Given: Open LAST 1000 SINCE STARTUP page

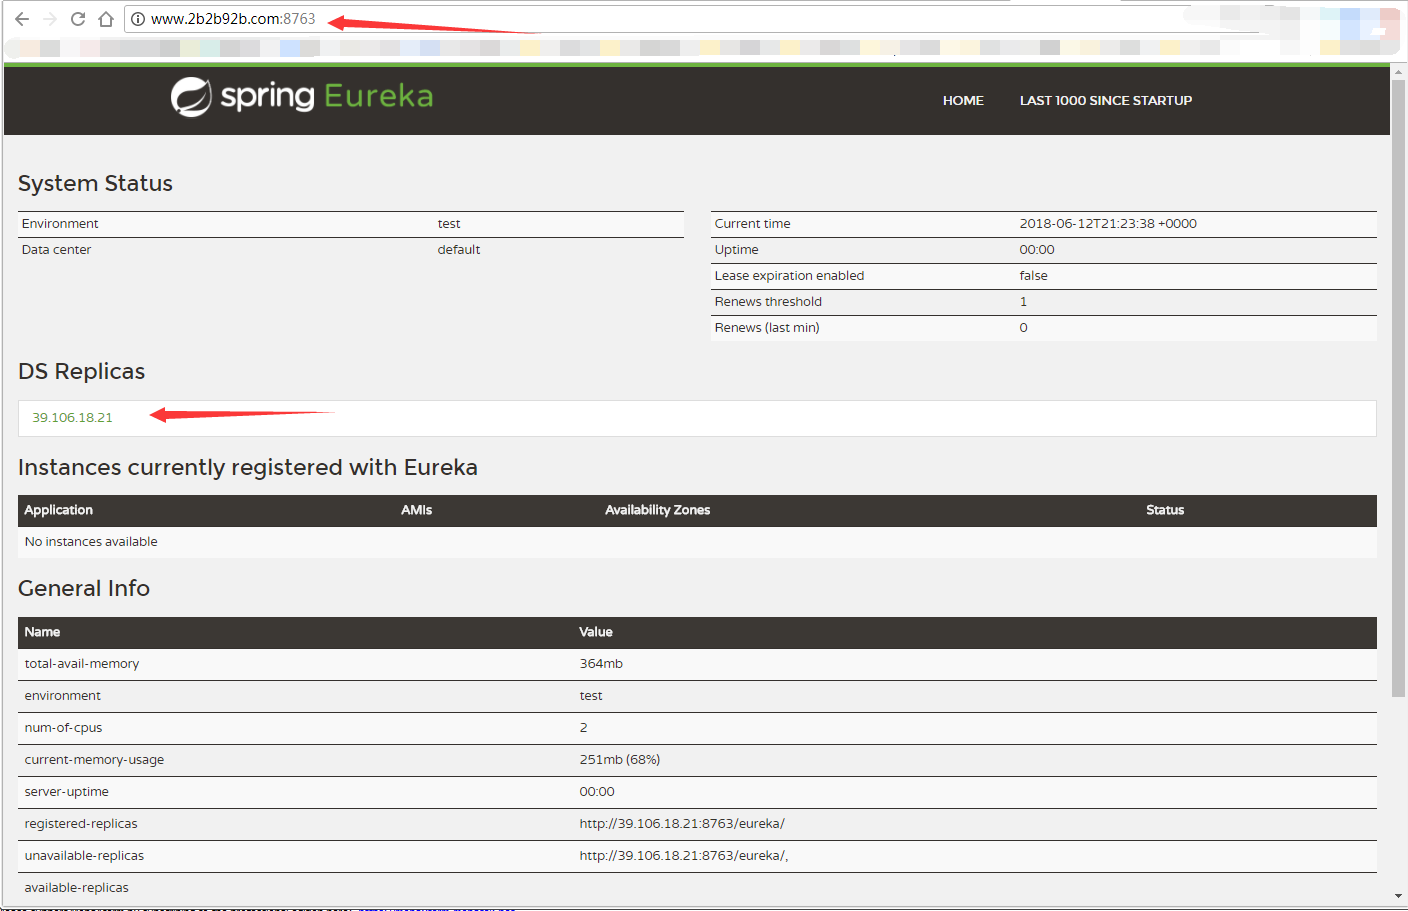Looking at the screenshot, I should [x=1106, y=101].
